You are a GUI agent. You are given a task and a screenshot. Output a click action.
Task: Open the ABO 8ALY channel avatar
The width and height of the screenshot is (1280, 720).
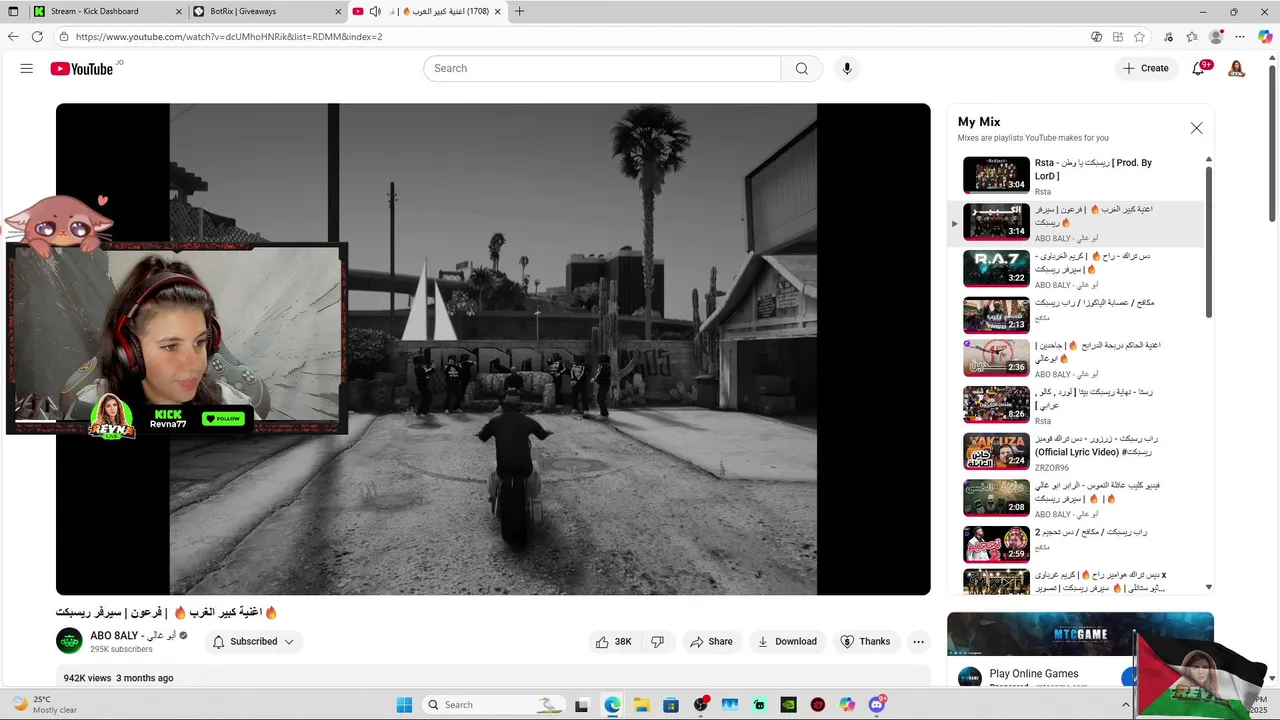pos(69,641)
